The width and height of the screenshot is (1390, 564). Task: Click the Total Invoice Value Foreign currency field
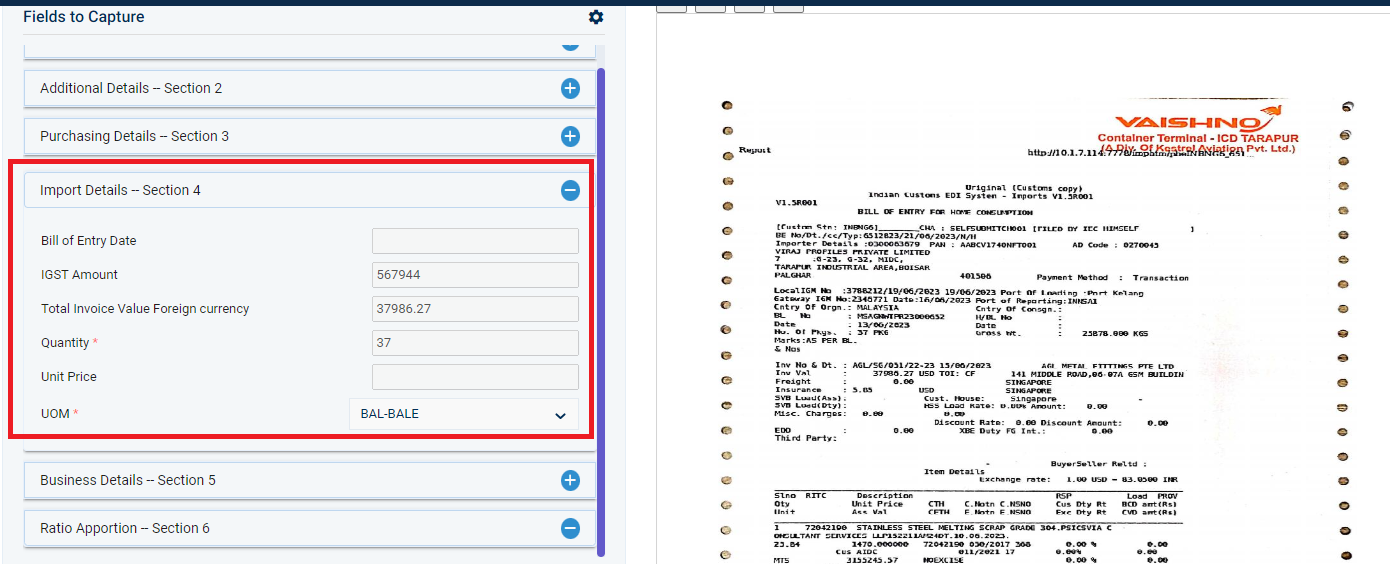[475, 309]
